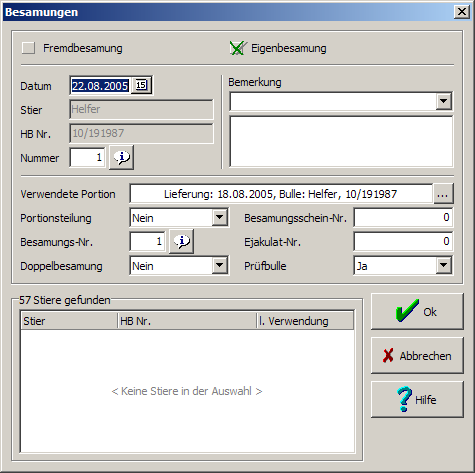Toggle the Eigenbesamung checkbox
This screenshot has height=473, width=475.
[238, 48]
